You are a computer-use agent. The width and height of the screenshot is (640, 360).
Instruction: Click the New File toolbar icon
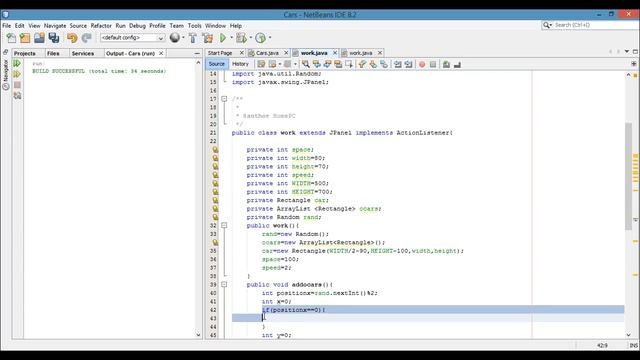(x=11, y=38)
